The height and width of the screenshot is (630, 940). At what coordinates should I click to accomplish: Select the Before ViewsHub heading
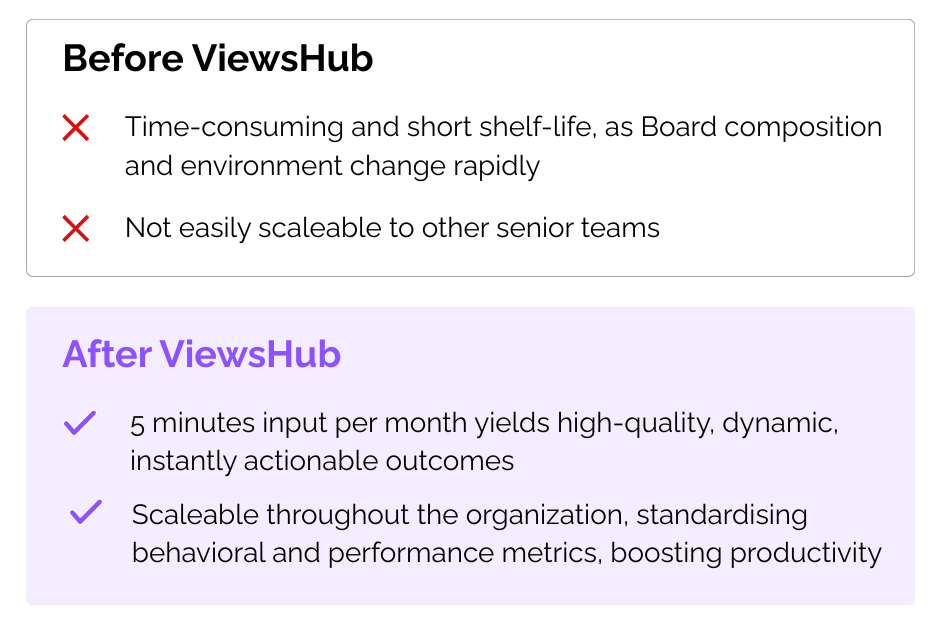pos(218,58)
